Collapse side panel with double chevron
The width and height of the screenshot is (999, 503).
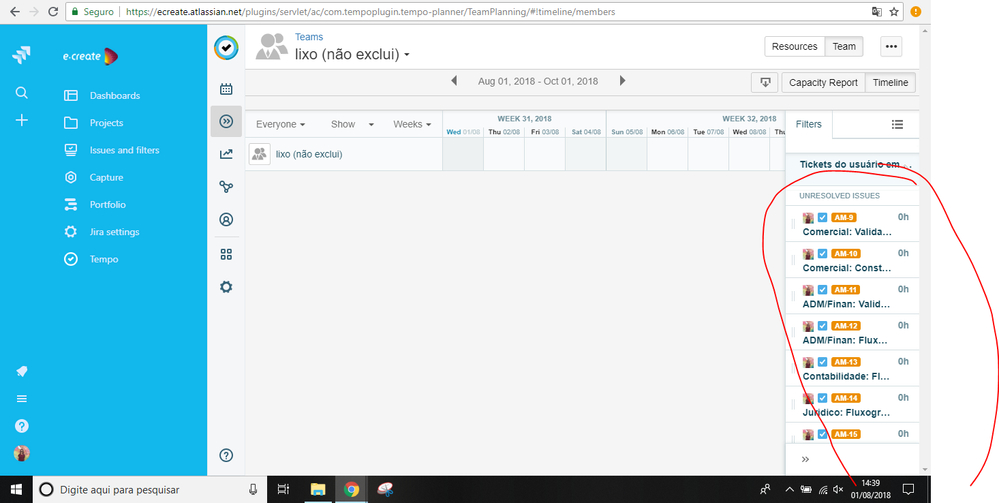point(805,459)
